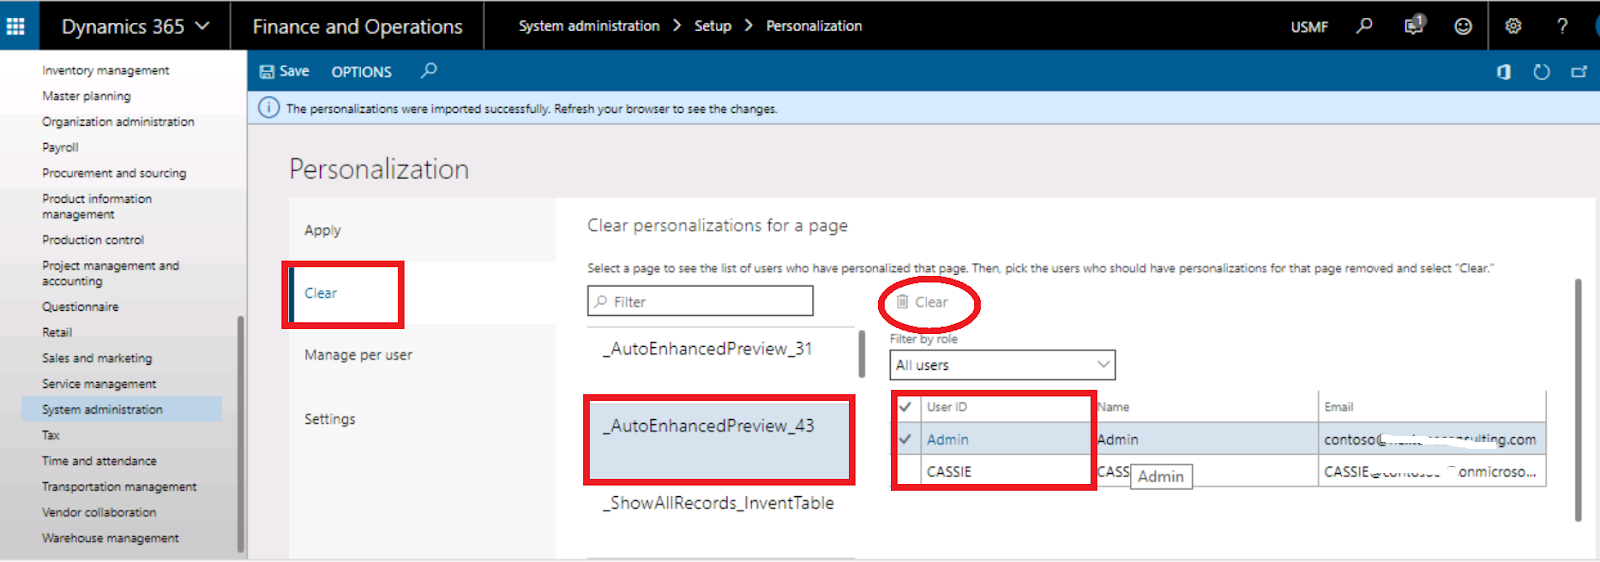Screen dimensions: 1600x562
Task: Click the CASSIE email cell
Action: (1431, 471)
